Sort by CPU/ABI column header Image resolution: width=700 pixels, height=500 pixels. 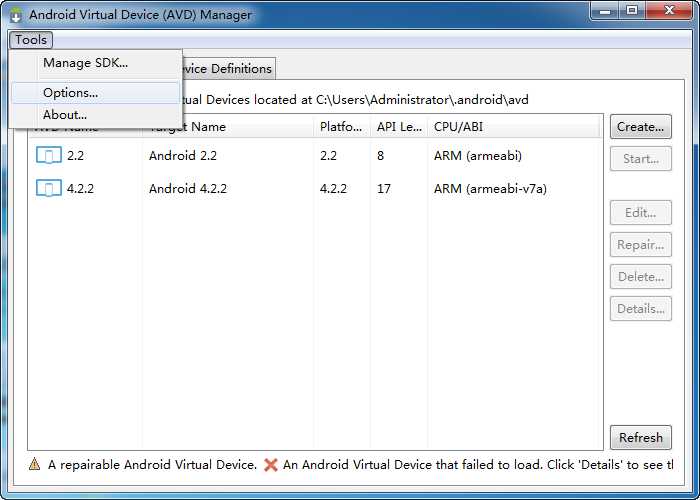[x=513, y=127]
